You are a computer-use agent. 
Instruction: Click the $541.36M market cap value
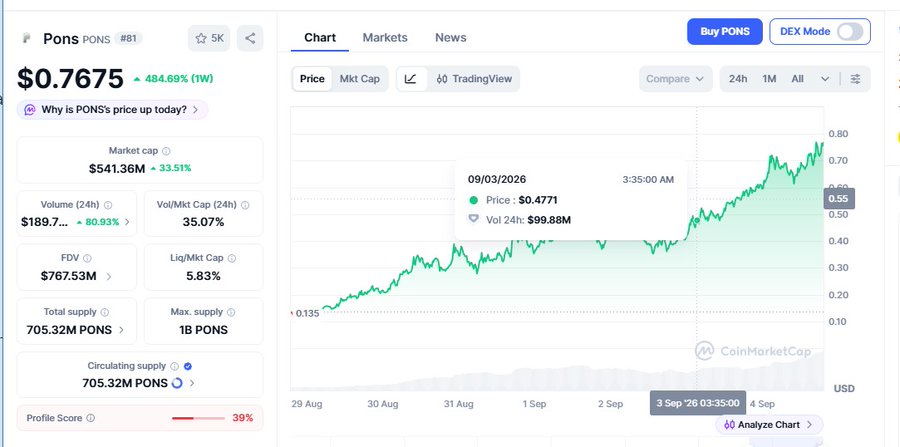coord(117,169)
